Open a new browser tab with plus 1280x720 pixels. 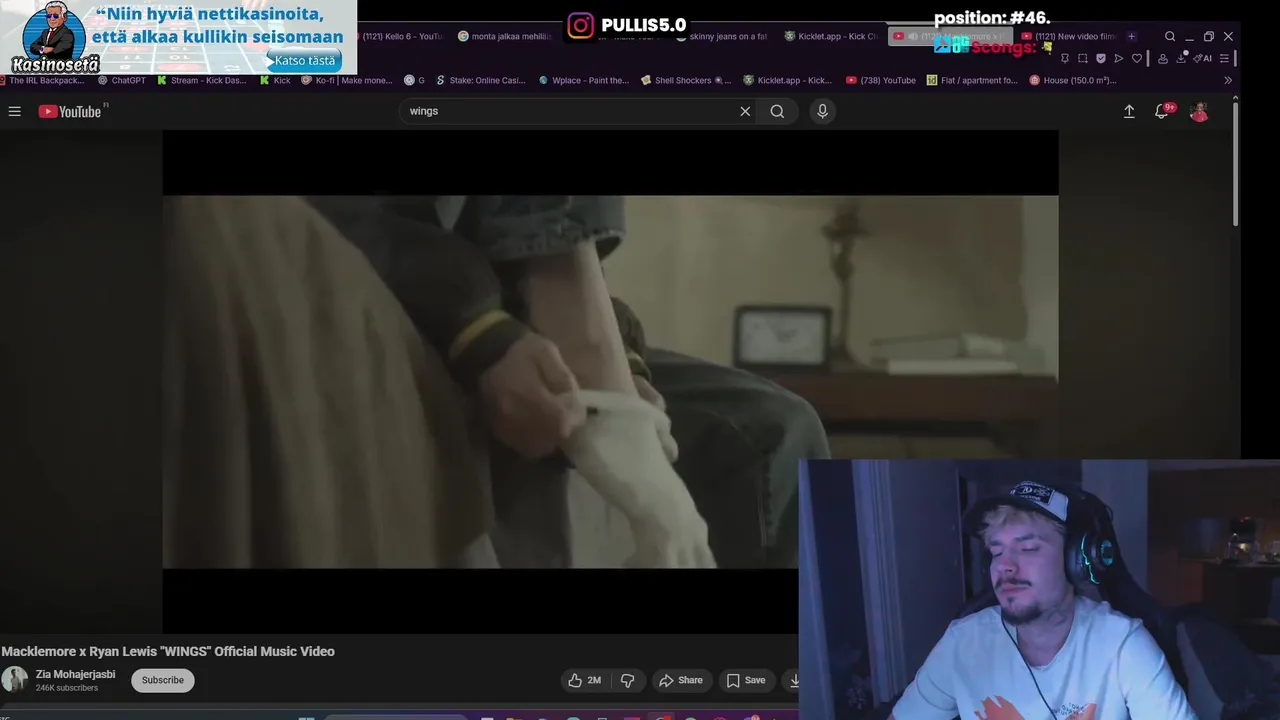[x=1131, y=36]
